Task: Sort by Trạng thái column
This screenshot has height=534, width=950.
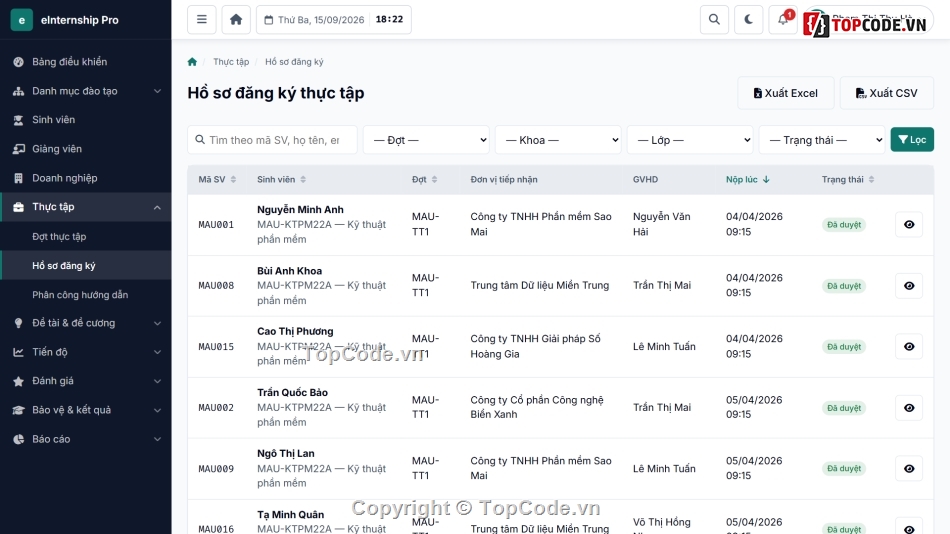Action: (x=848, y=179)
